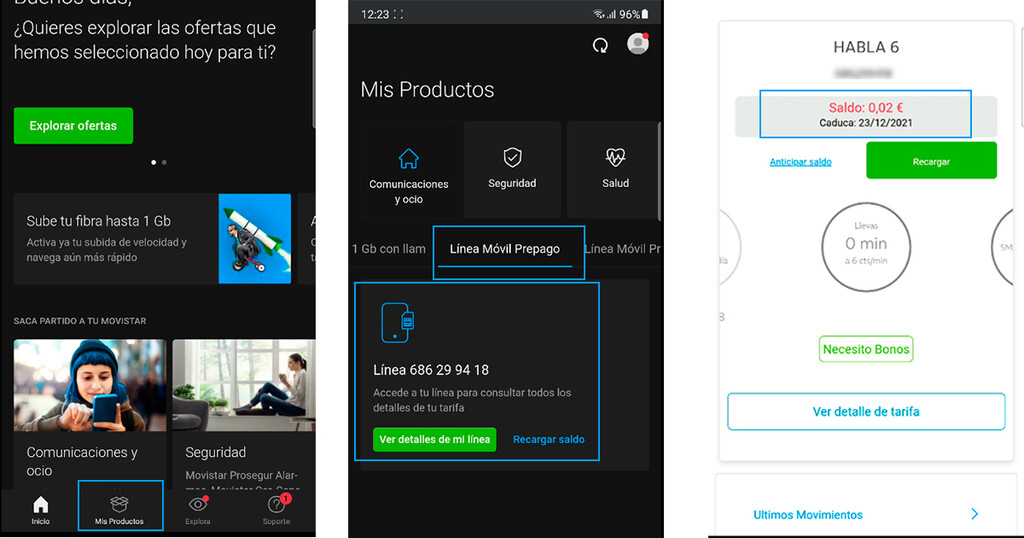Select Comunicaciones y ocio house tile

(x=409, y=170)
